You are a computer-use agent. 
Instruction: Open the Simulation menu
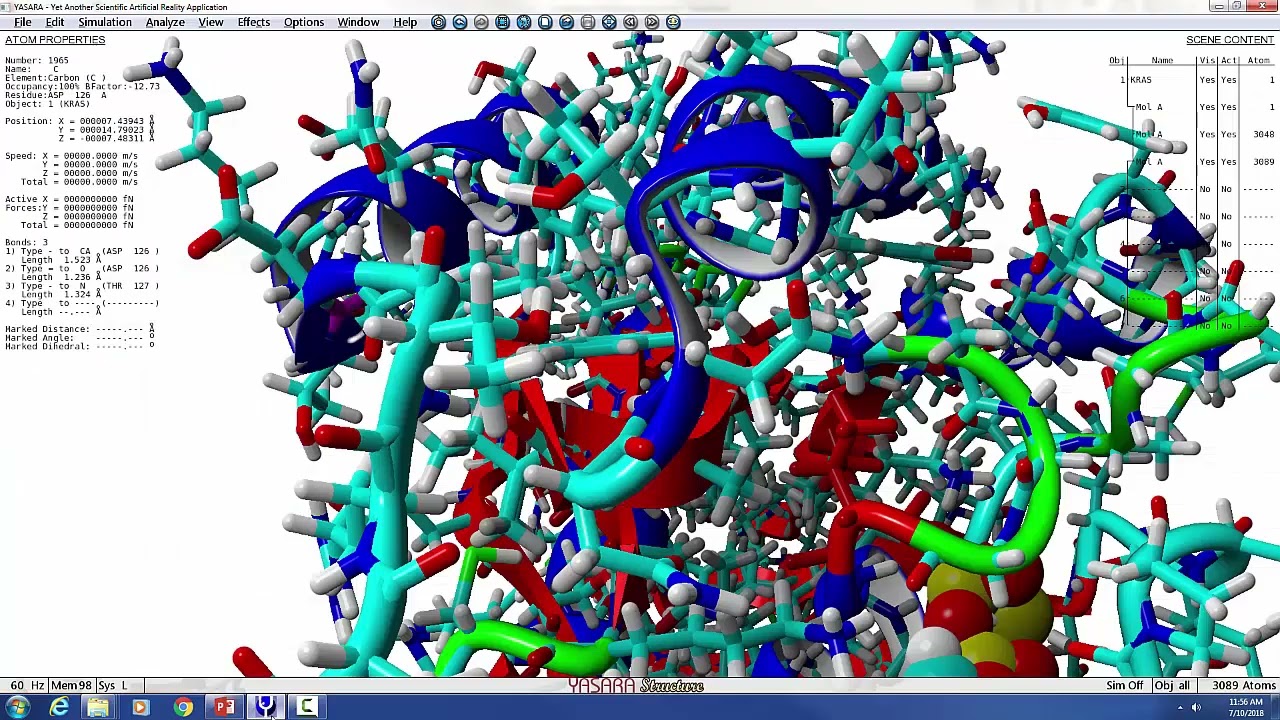105,22
